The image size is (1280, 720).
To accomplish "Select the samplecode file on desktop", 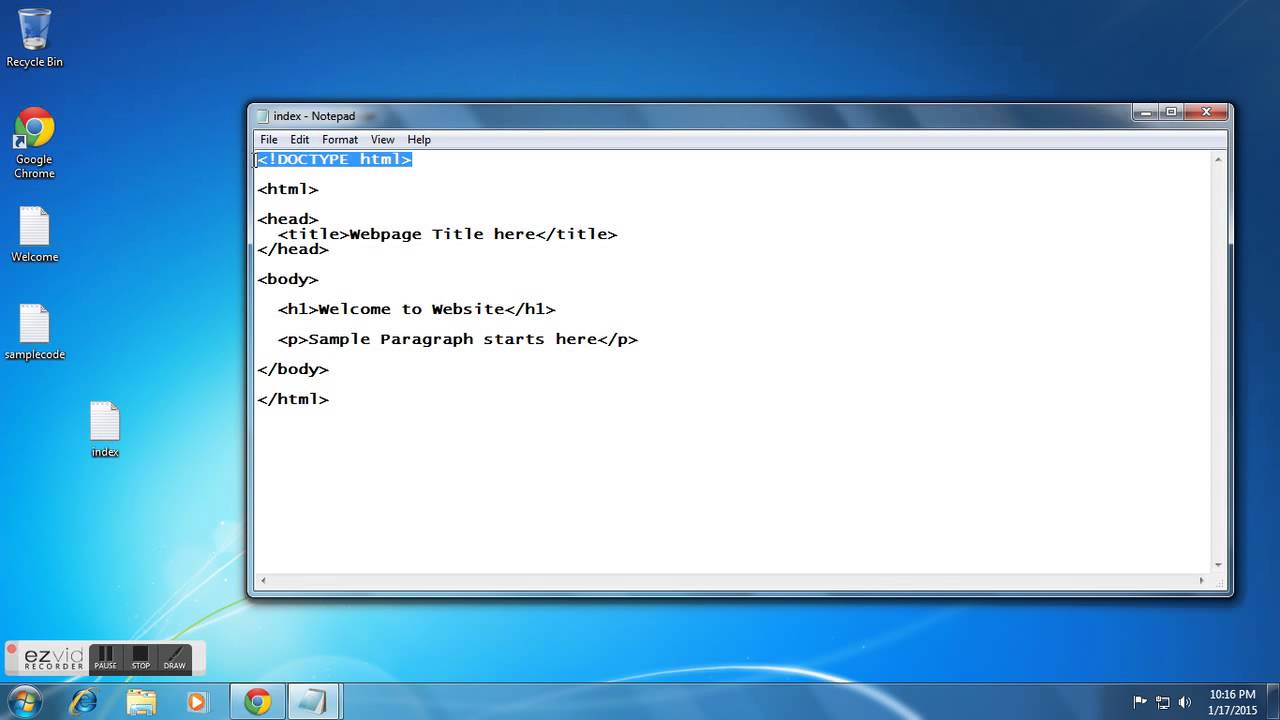I will 34,333.
